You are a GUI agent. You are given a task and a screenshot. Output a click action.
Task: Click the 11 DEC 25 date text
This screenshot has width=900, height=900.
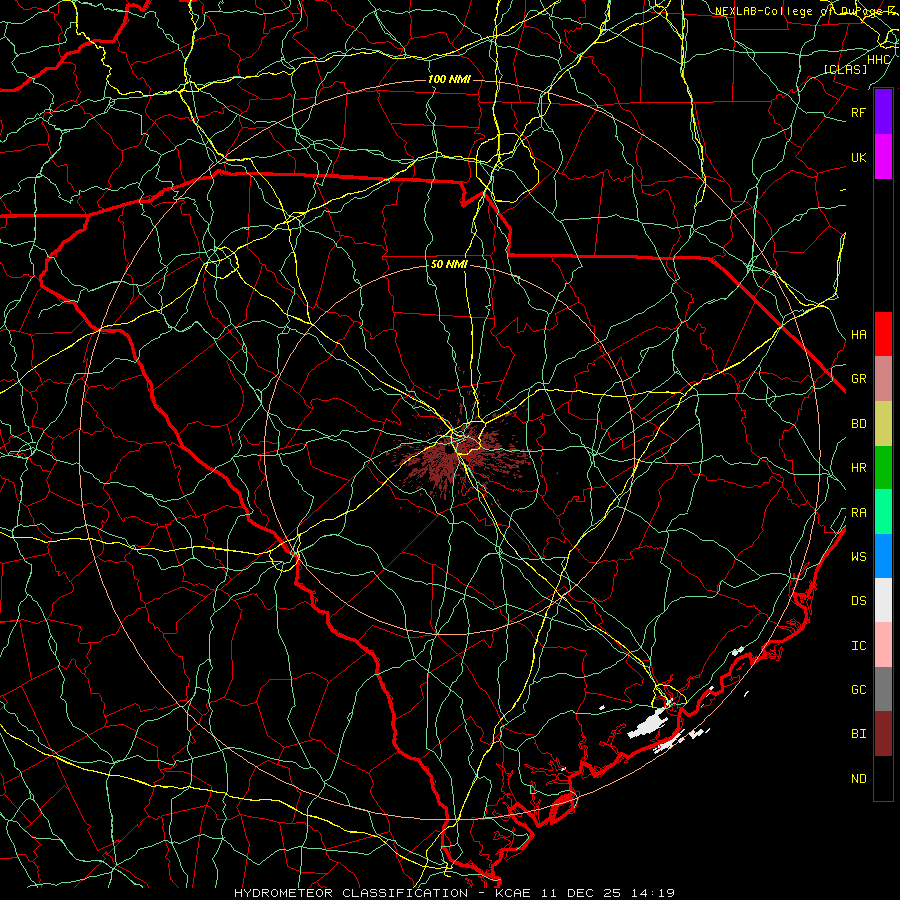coord(582,893)
